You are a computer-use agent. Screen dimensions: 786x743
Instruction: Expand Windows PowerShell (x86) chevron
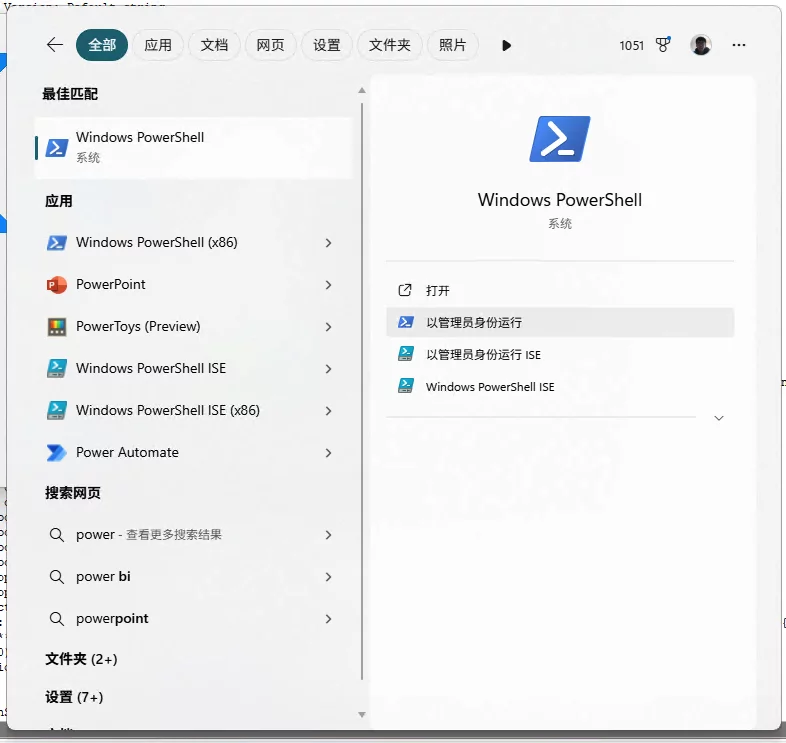(328, 243)
